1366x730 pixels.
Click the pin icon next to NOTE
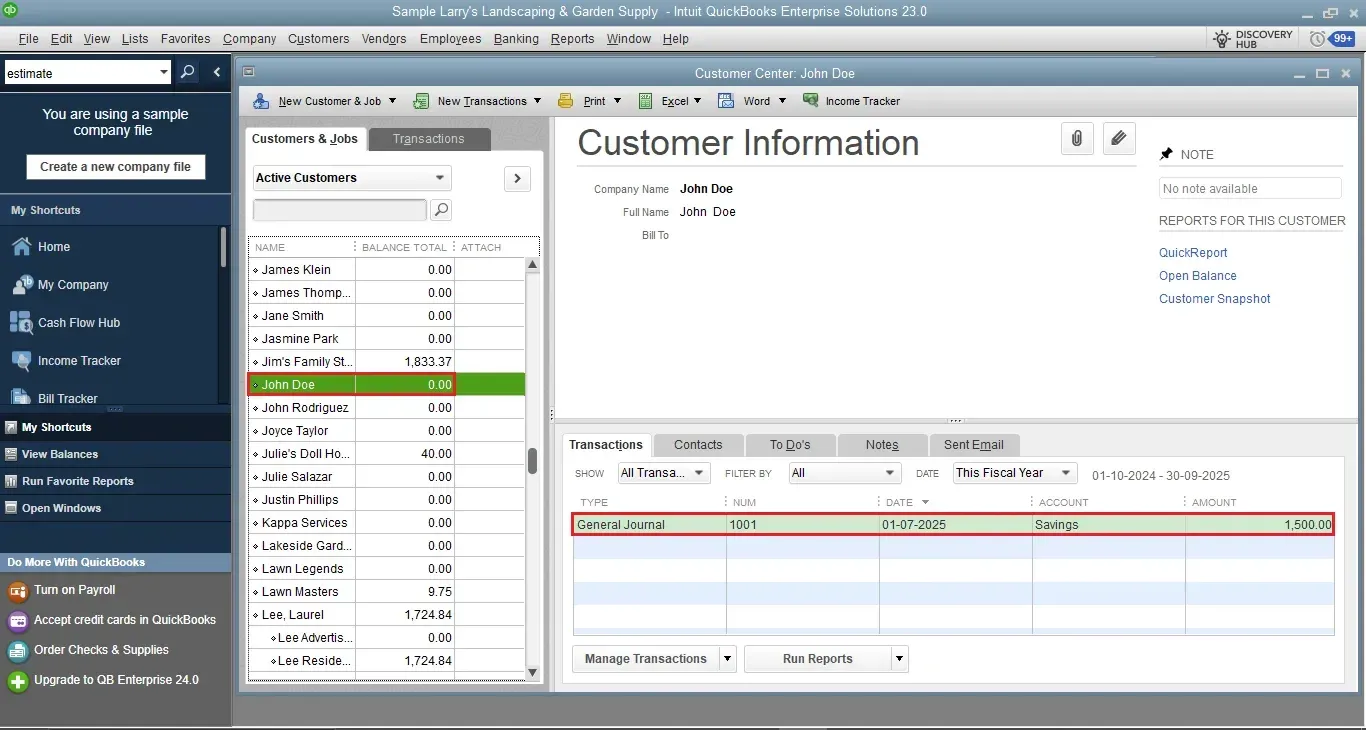(x=1166, y=154)
